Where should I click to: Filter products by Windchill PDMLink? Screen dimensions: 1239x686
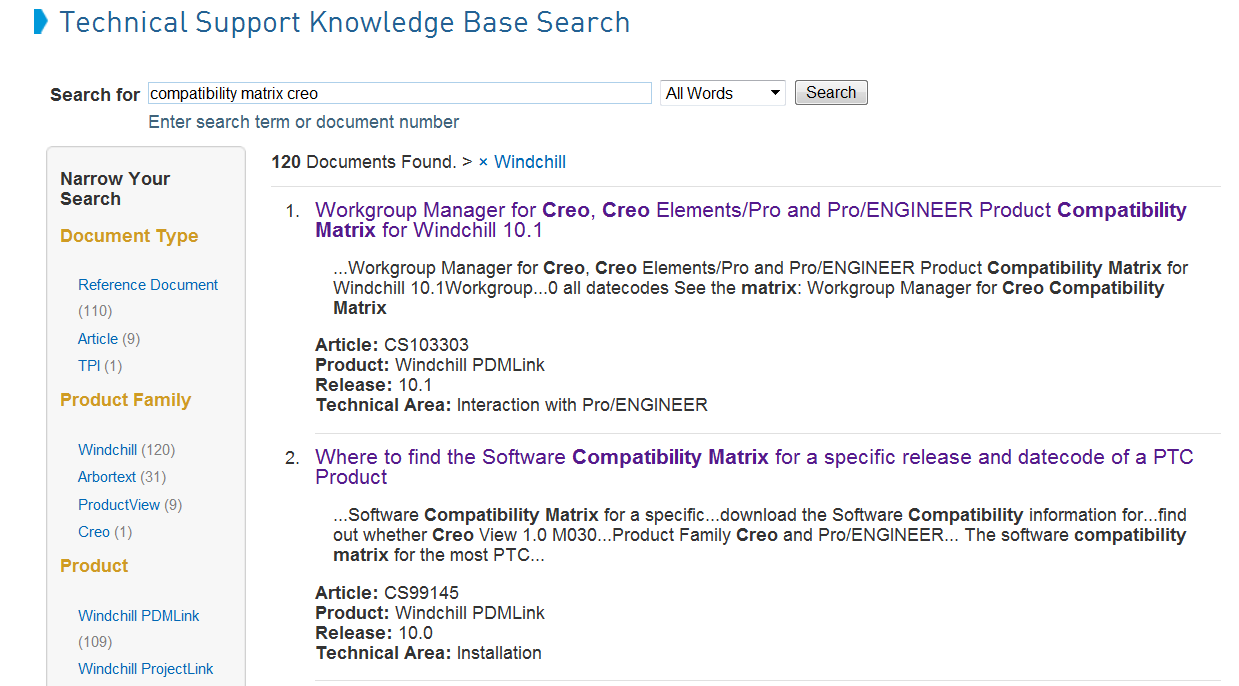(x=138, y=615)
